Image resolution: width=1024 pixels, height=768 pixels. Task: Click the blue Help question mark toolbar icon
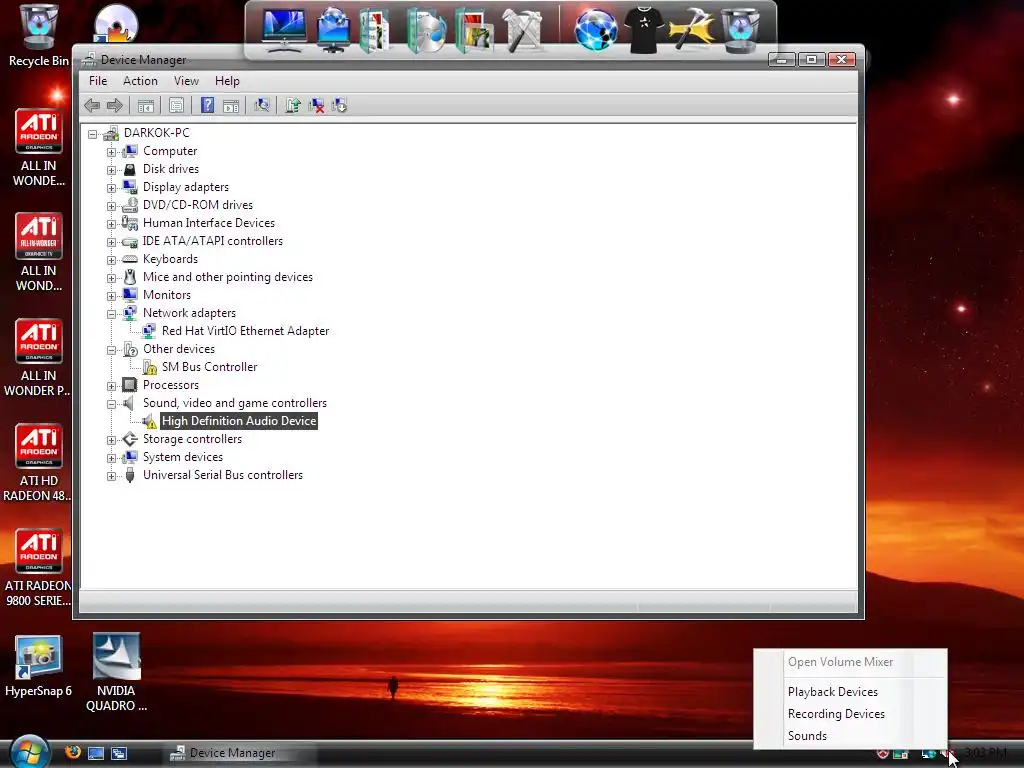click(x=207, y=105)
